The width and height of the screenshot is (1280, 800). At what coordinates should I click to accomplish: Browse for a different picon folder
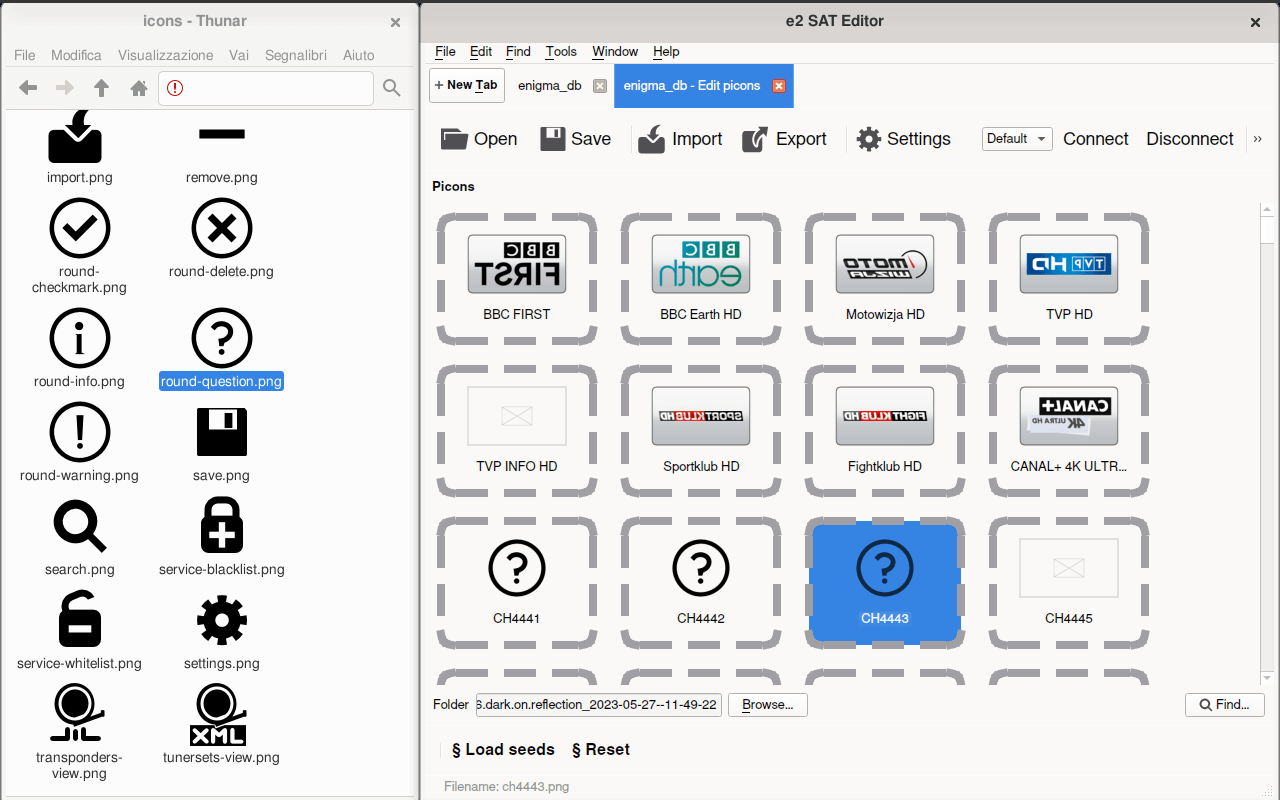(x=767, y=704)
